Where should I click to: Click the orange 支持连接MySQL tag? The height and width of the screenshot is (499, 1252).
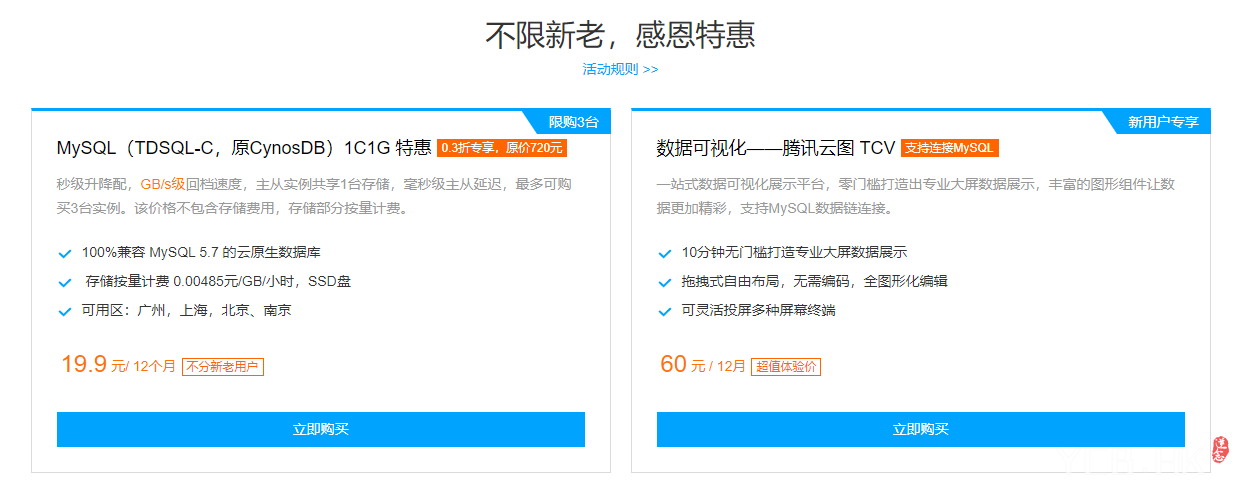coord(950,148)
